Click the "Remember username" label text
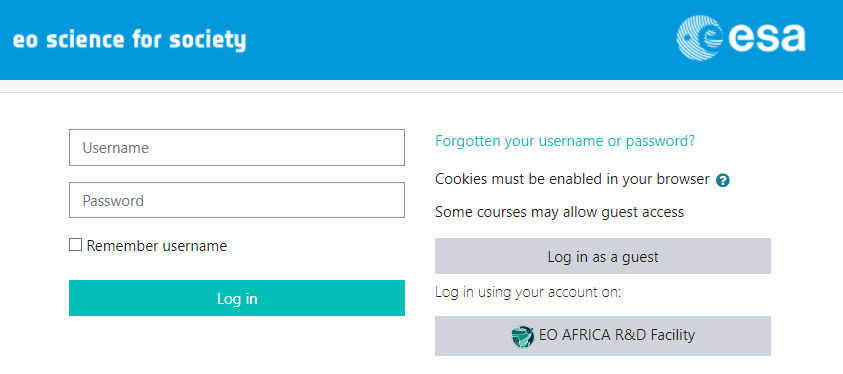Screen dimensions: 843x374 [x=156, y=246]
